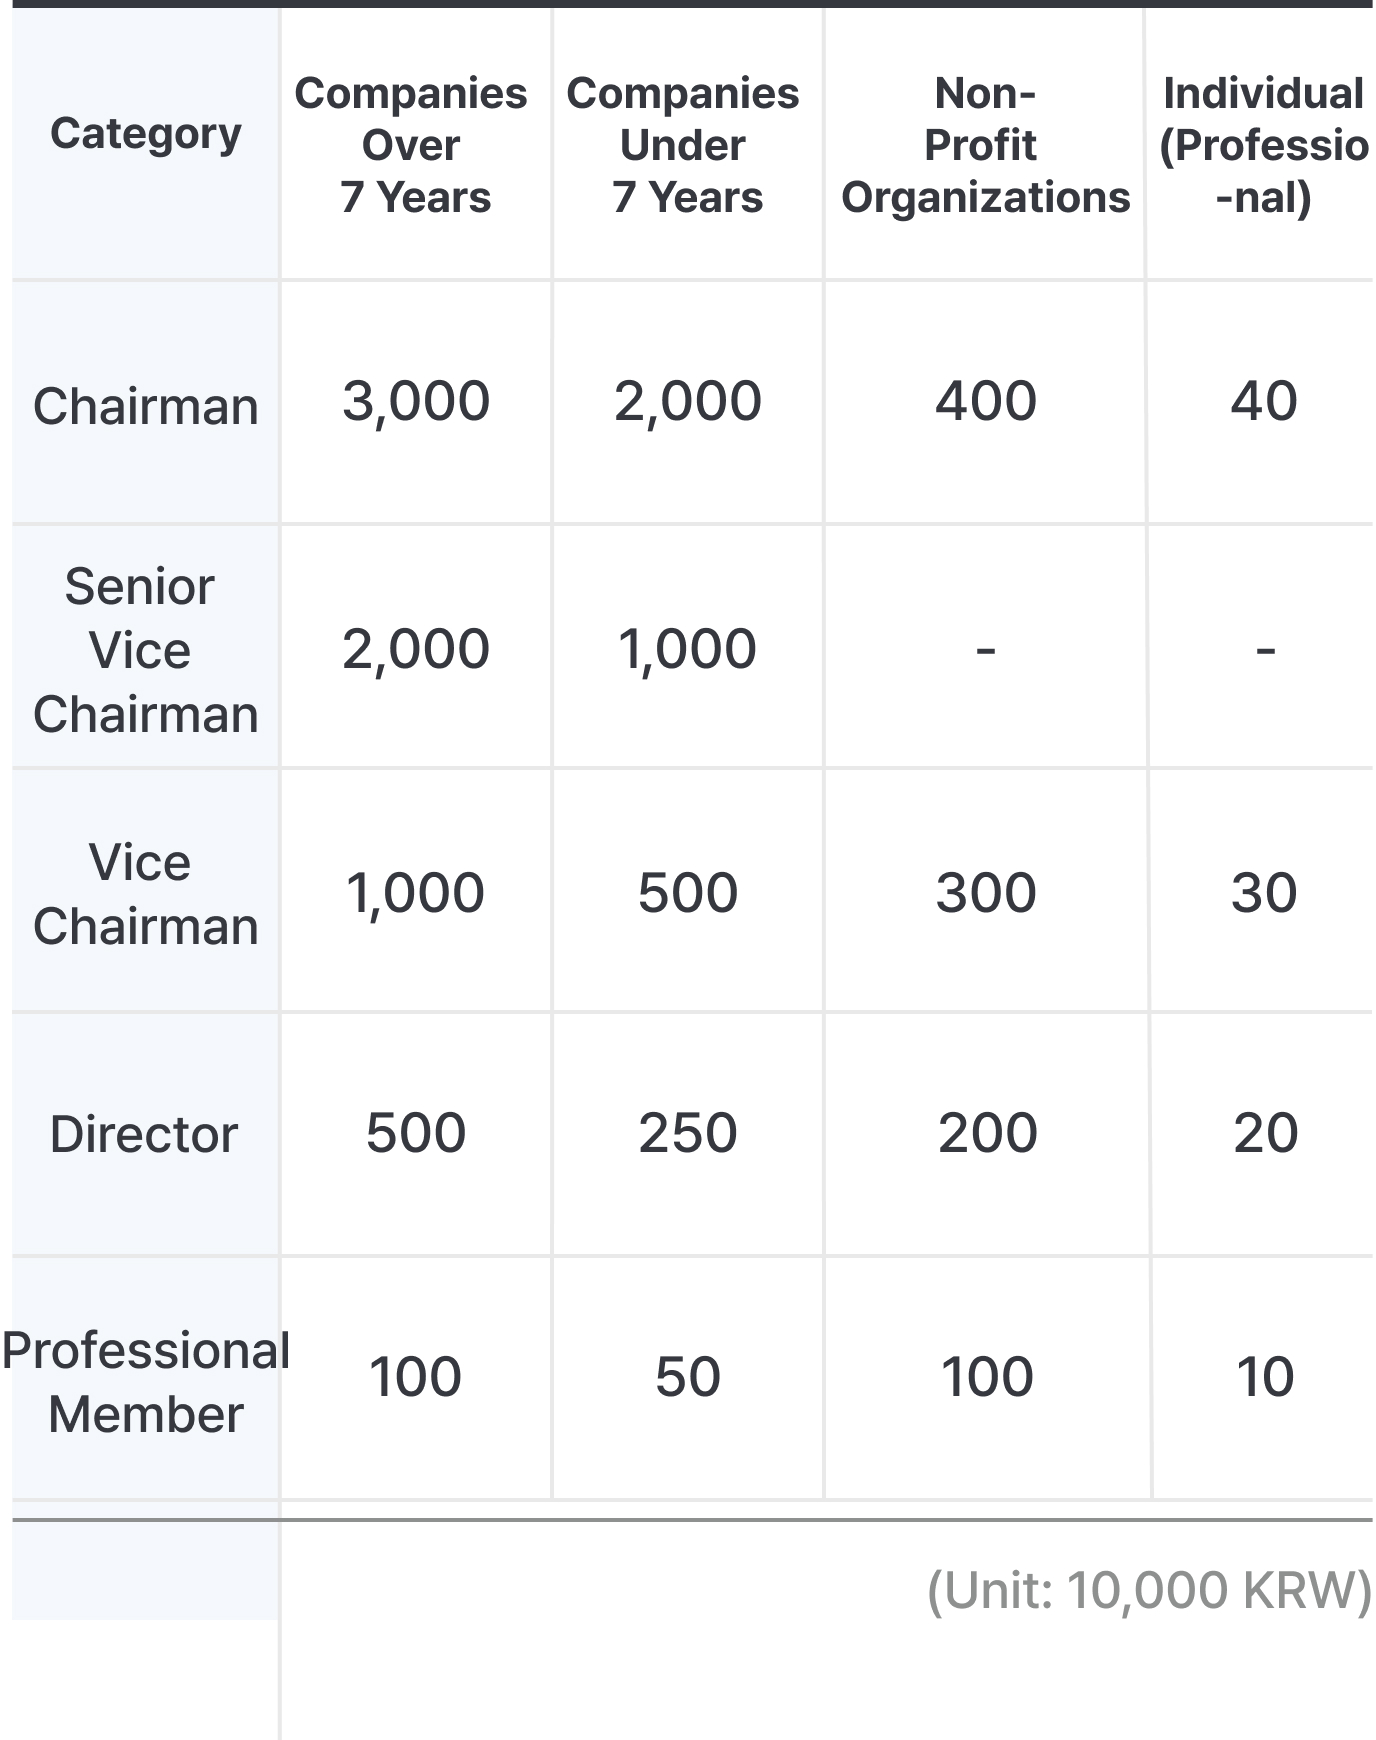The width and height of the screenshot is (1376, 1740).
Task: Click Chairman's Individual value of 40
Action: [x=1264, y=401]
